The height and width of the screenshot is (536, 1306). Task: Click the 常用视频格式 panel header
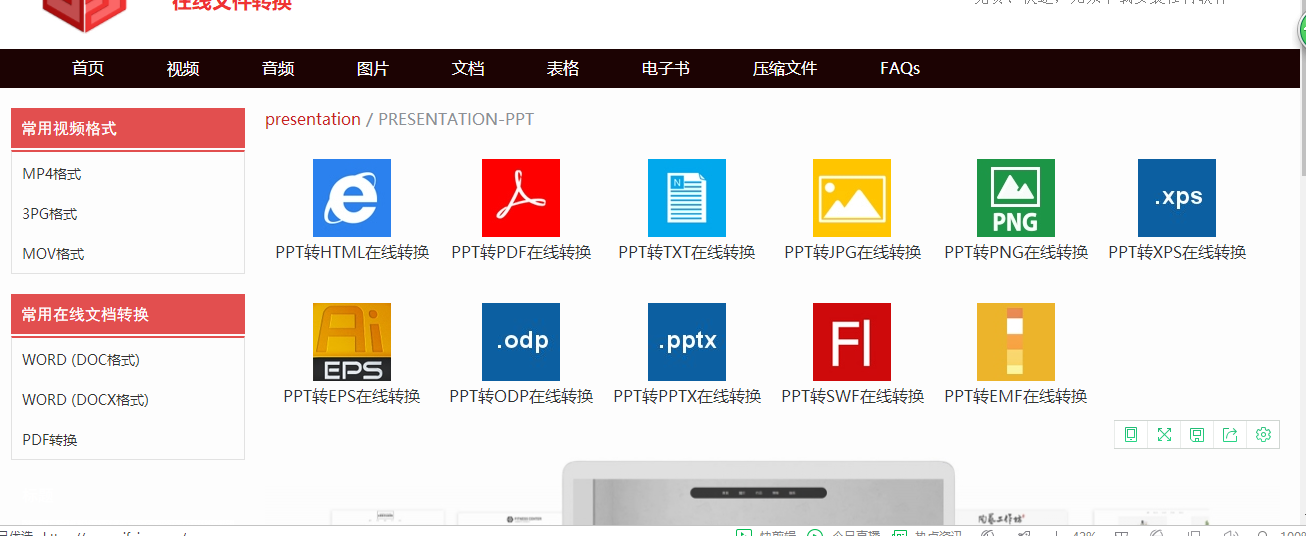tap(128, 128)
